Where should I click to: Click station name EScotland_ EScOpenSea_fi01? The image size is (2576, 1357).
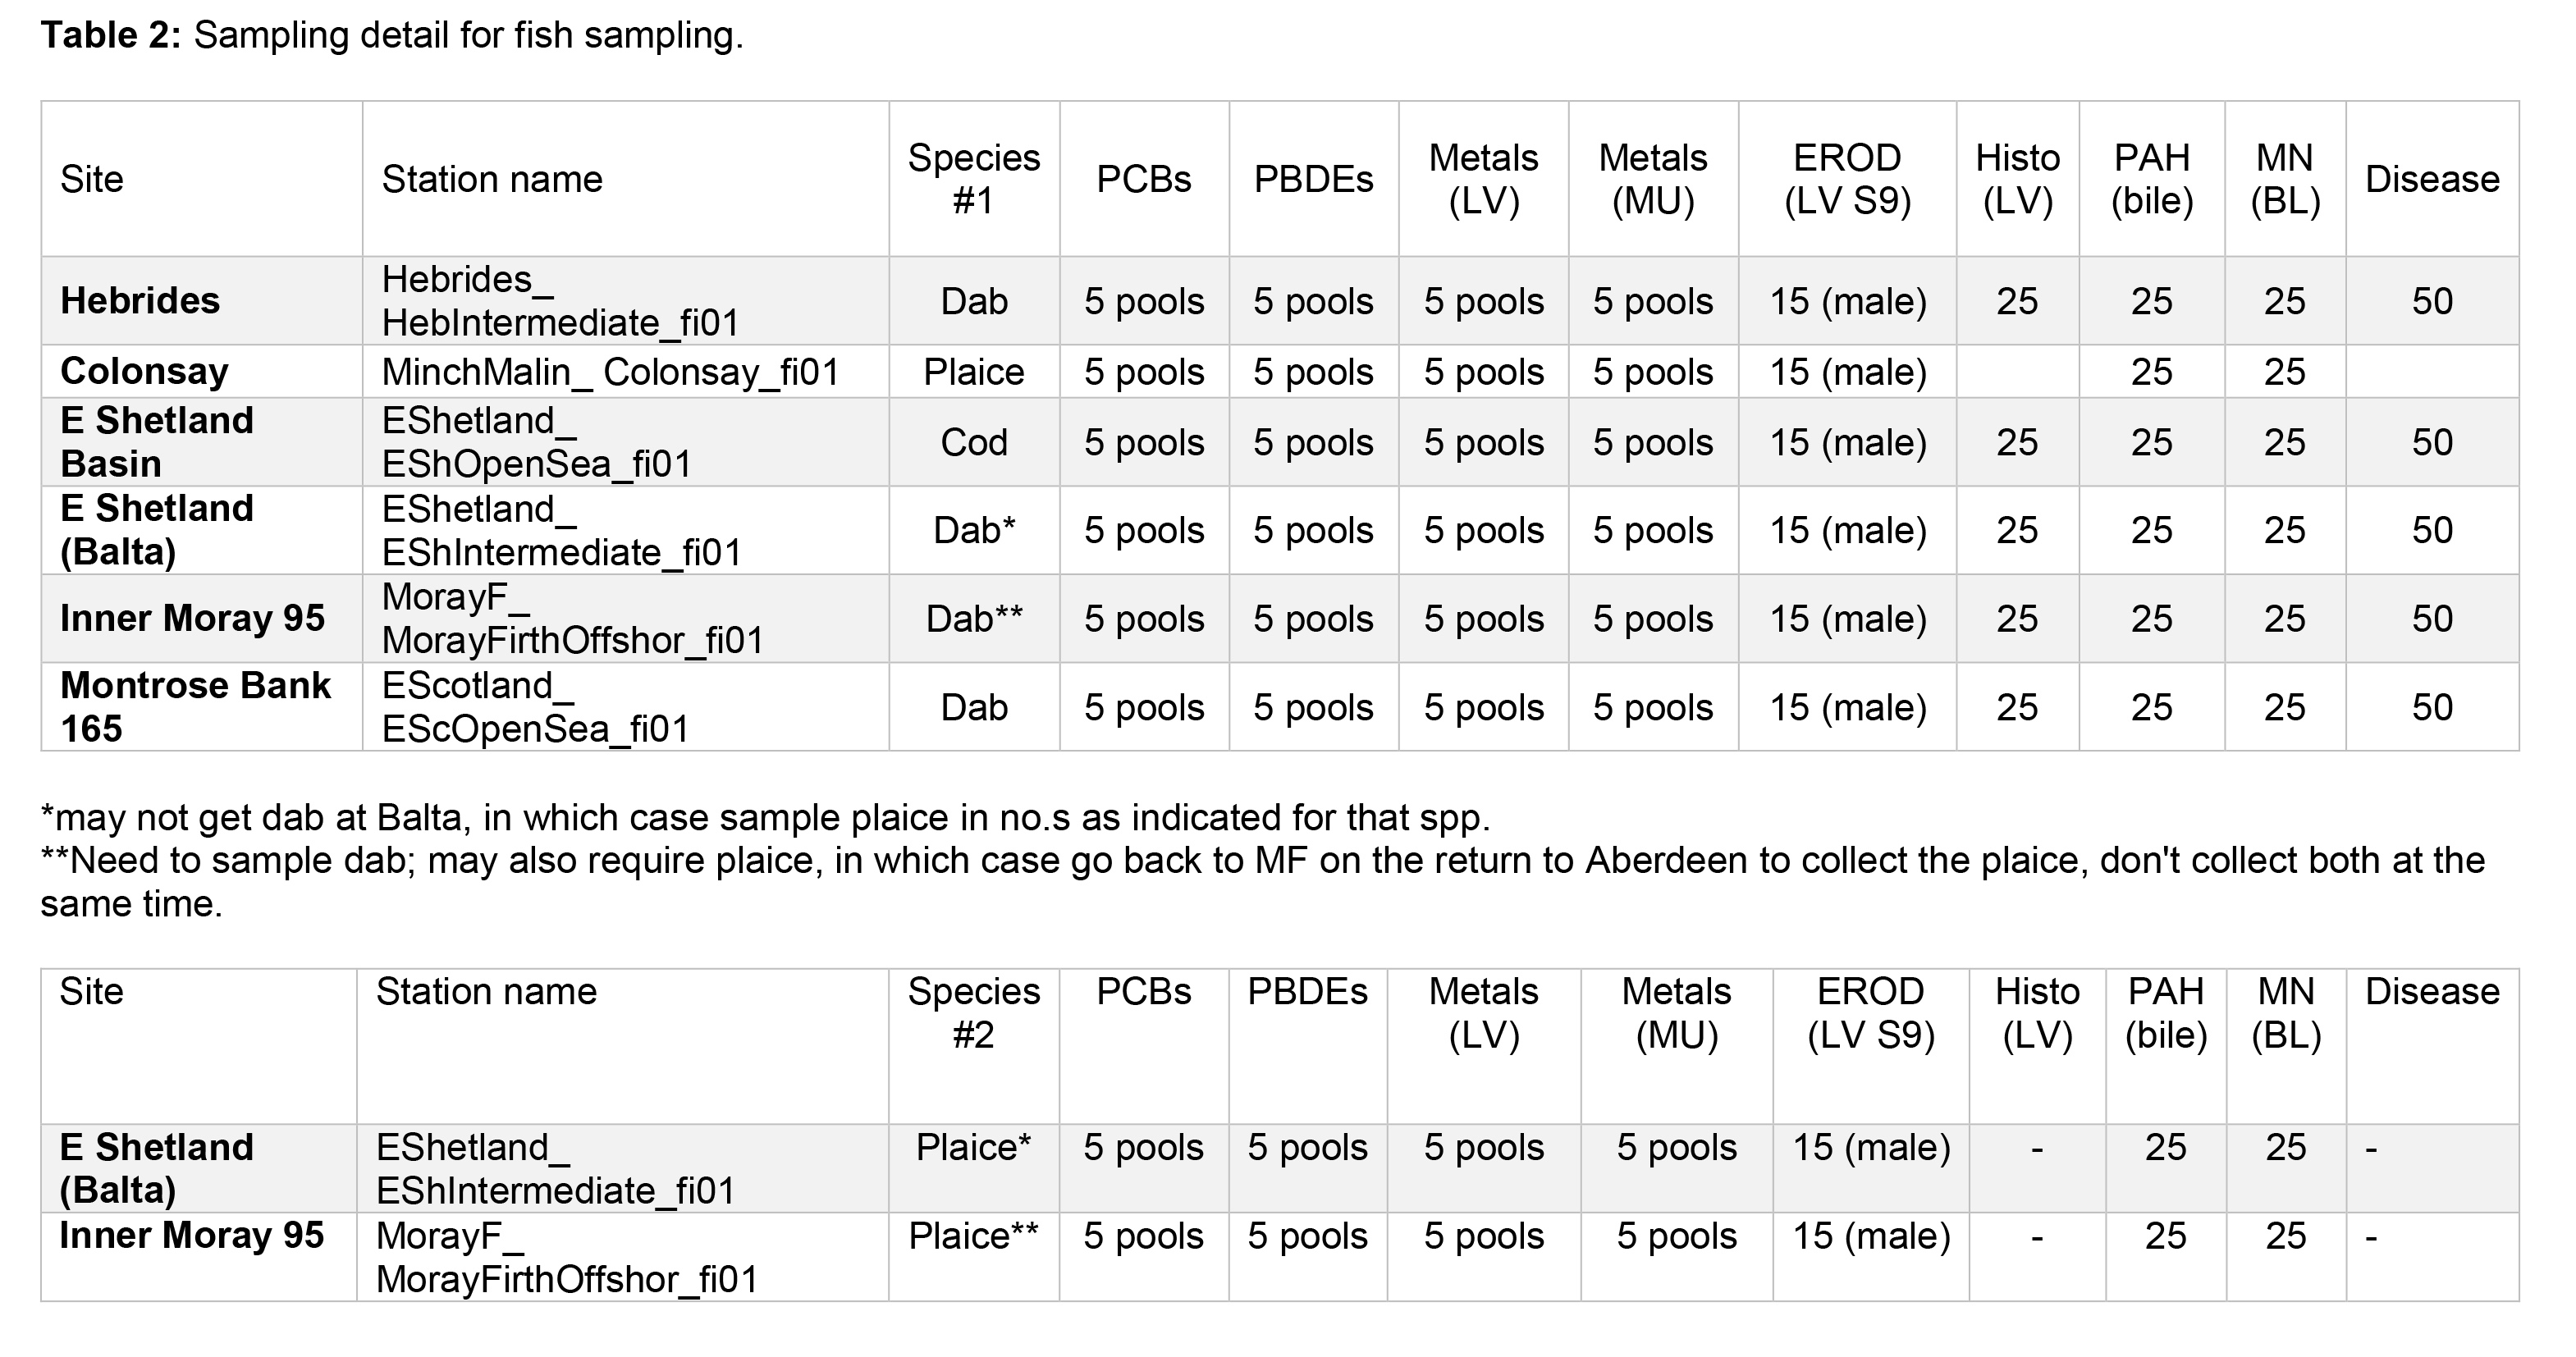pos(535,707)
